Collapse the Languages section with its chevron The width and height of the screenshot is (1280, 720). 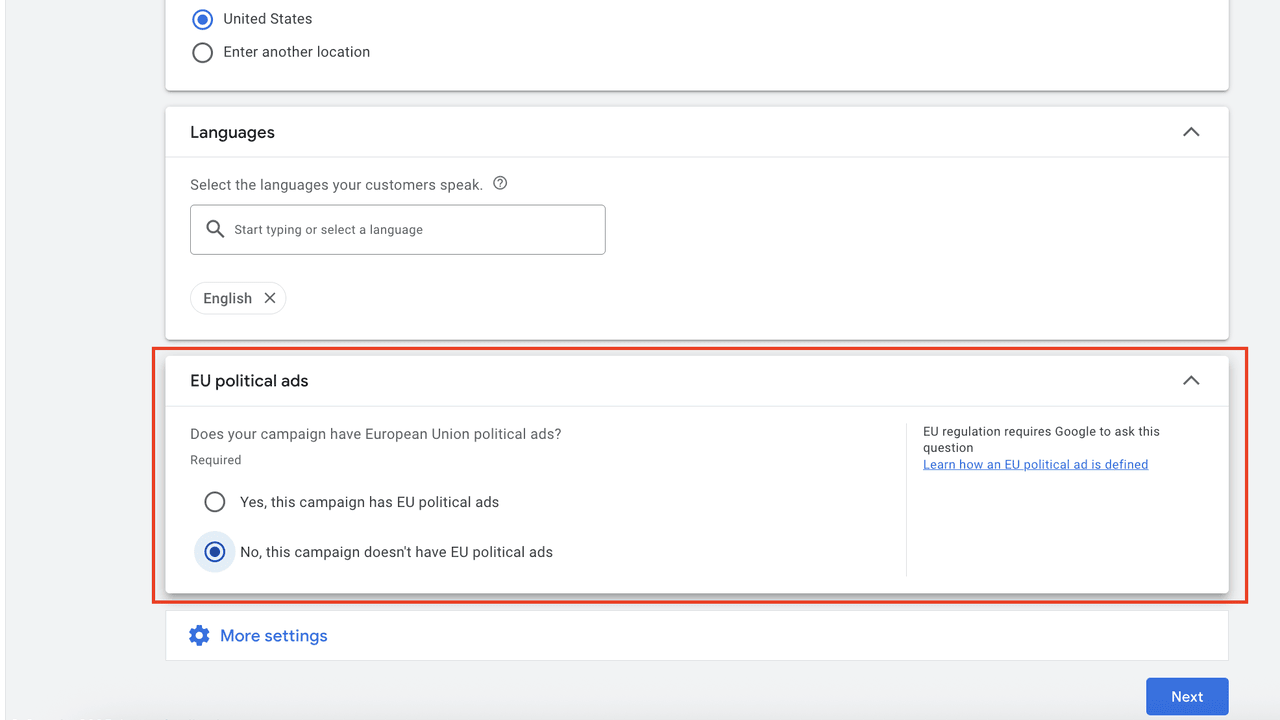pos(1190,132)
